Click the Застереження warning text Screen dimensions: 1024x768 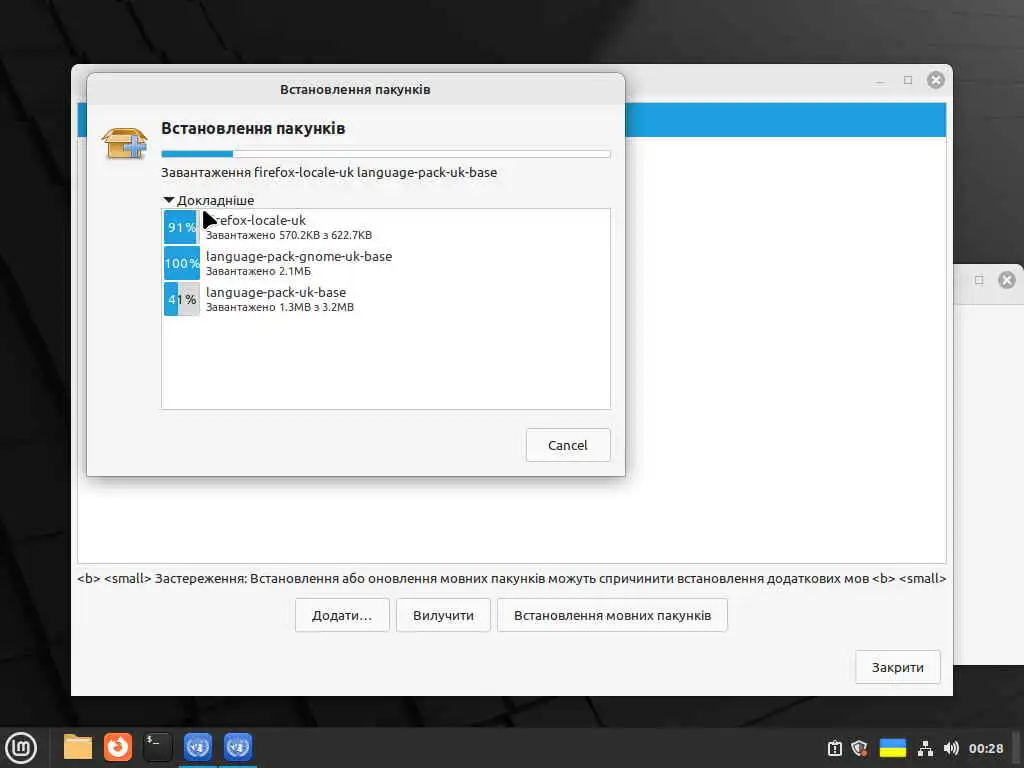tap(511, 579)
